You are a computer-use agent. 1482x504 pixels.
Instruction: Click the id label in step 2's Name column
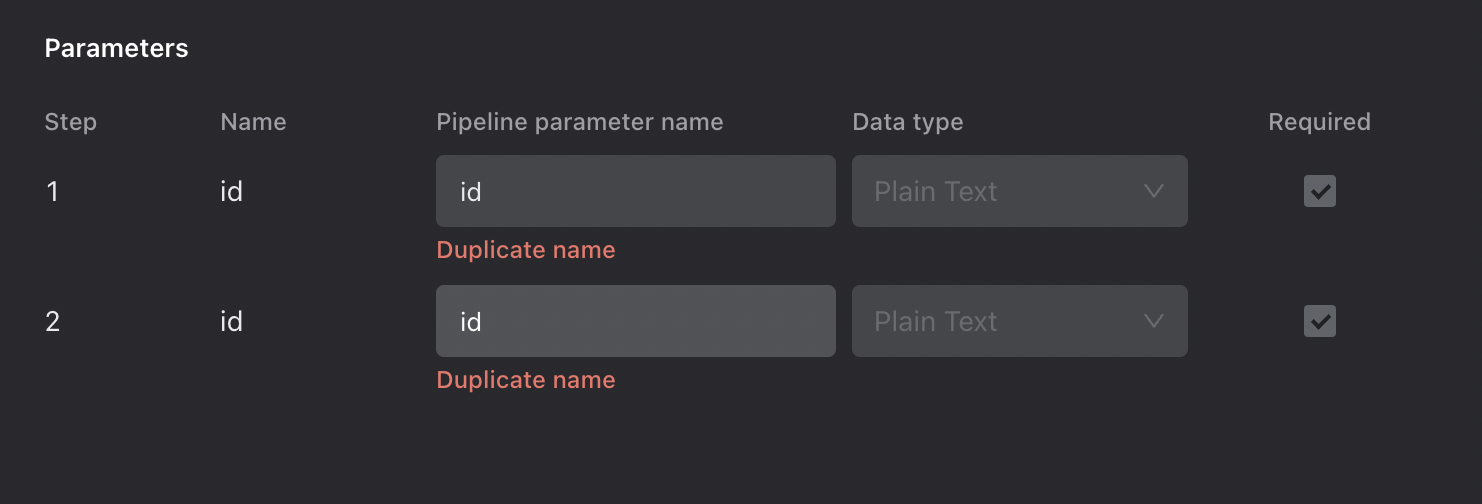pos(231,321)
